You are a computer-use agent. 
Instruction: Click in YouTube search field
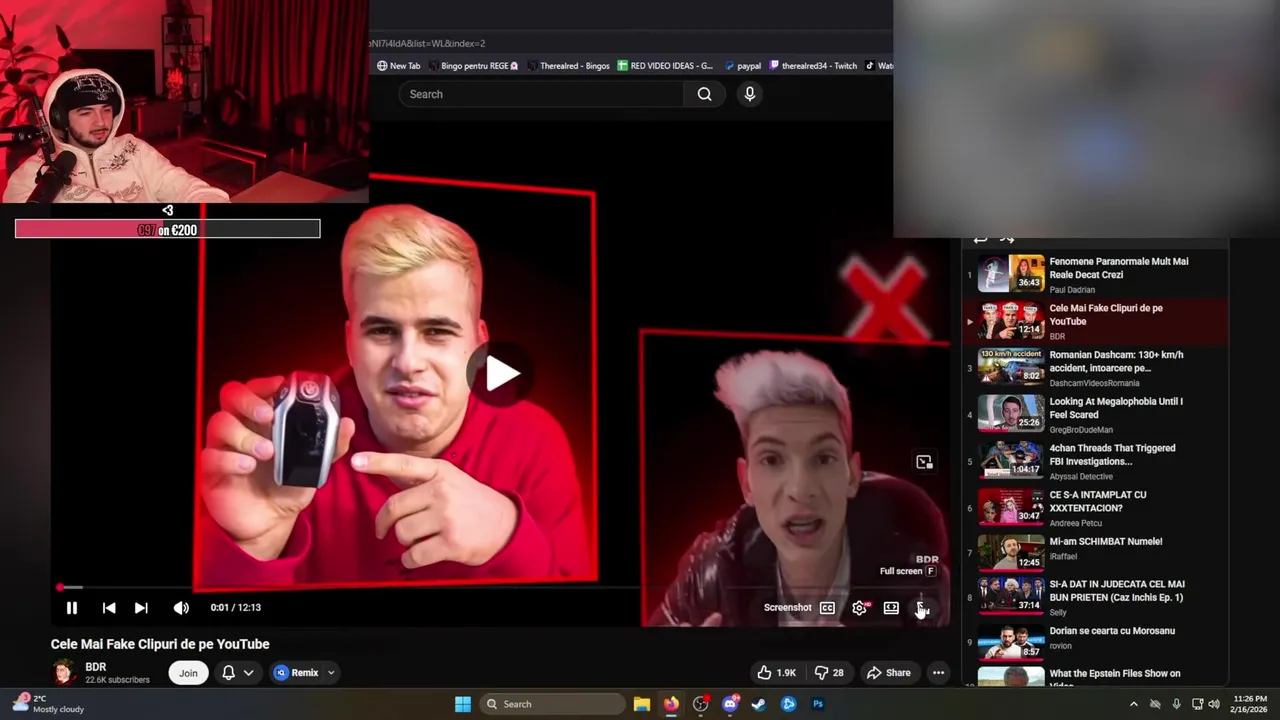pyautogui.click(x=542, y=94)
